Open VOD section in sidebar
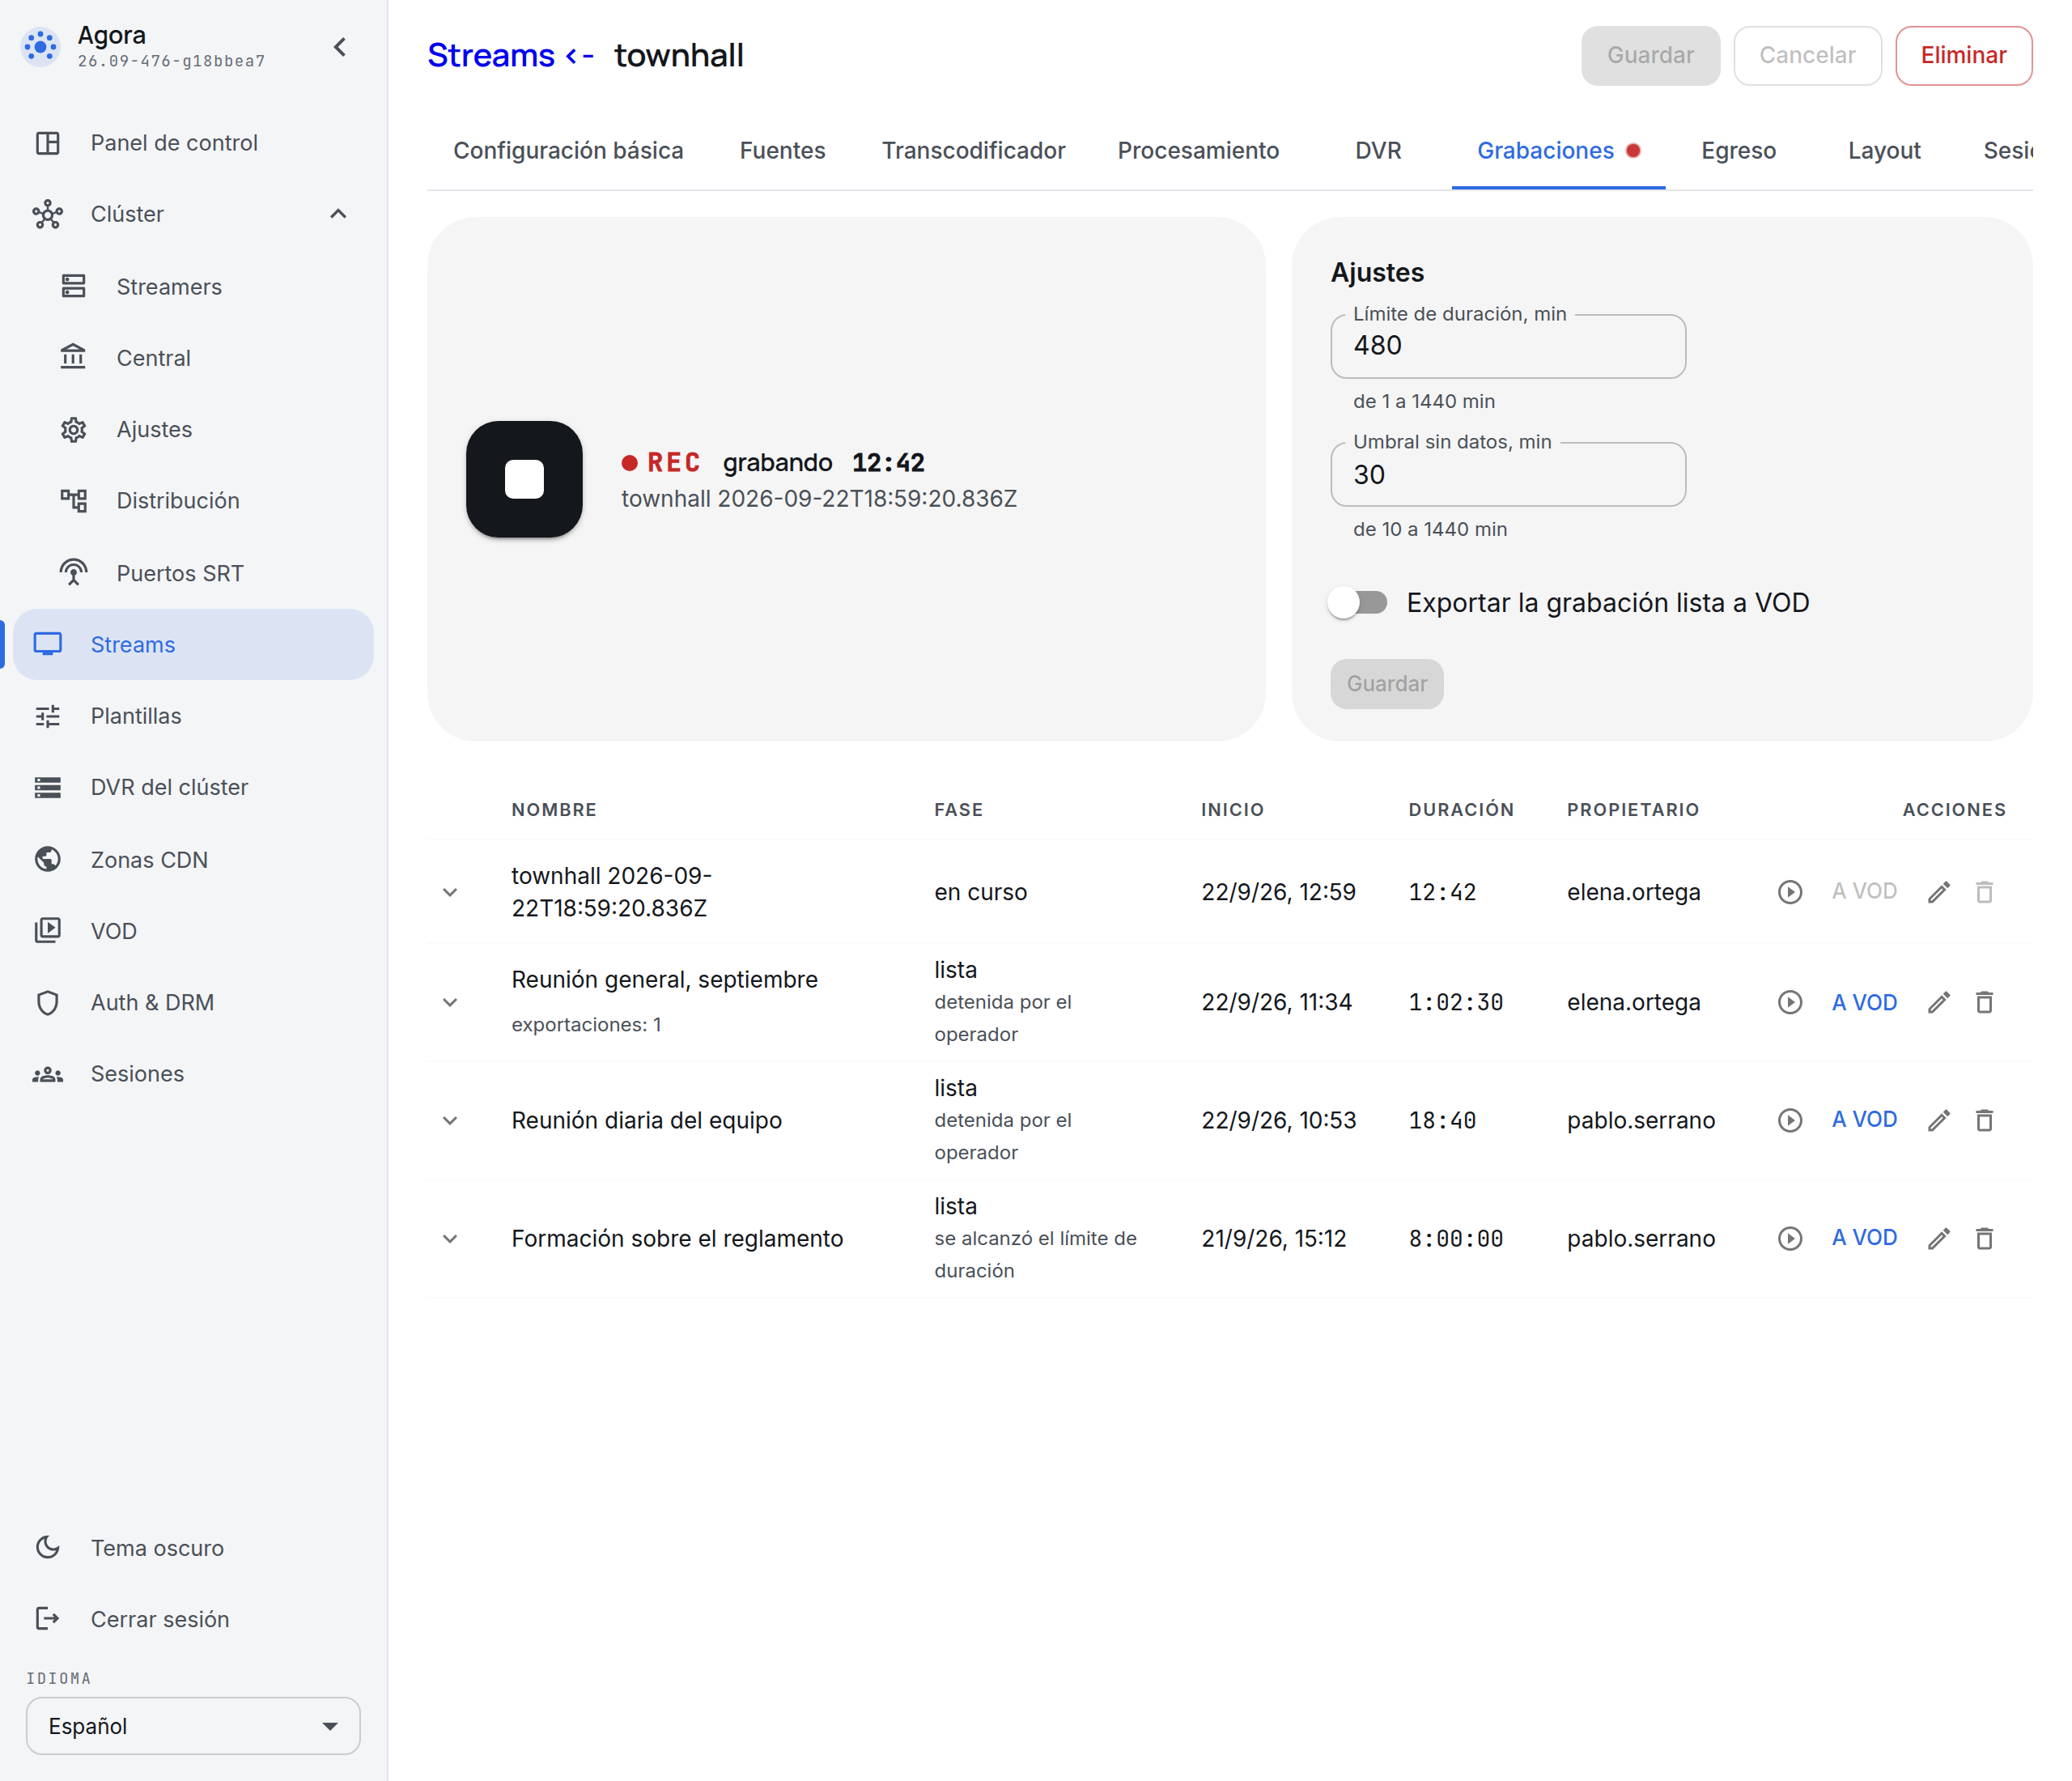This screenshot has width=2072, height=1781. pyautogui.click(x=194, y=931)
